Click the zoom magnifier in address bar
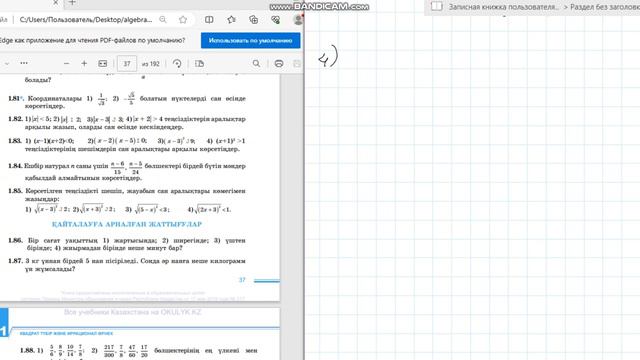 (163, 20)
